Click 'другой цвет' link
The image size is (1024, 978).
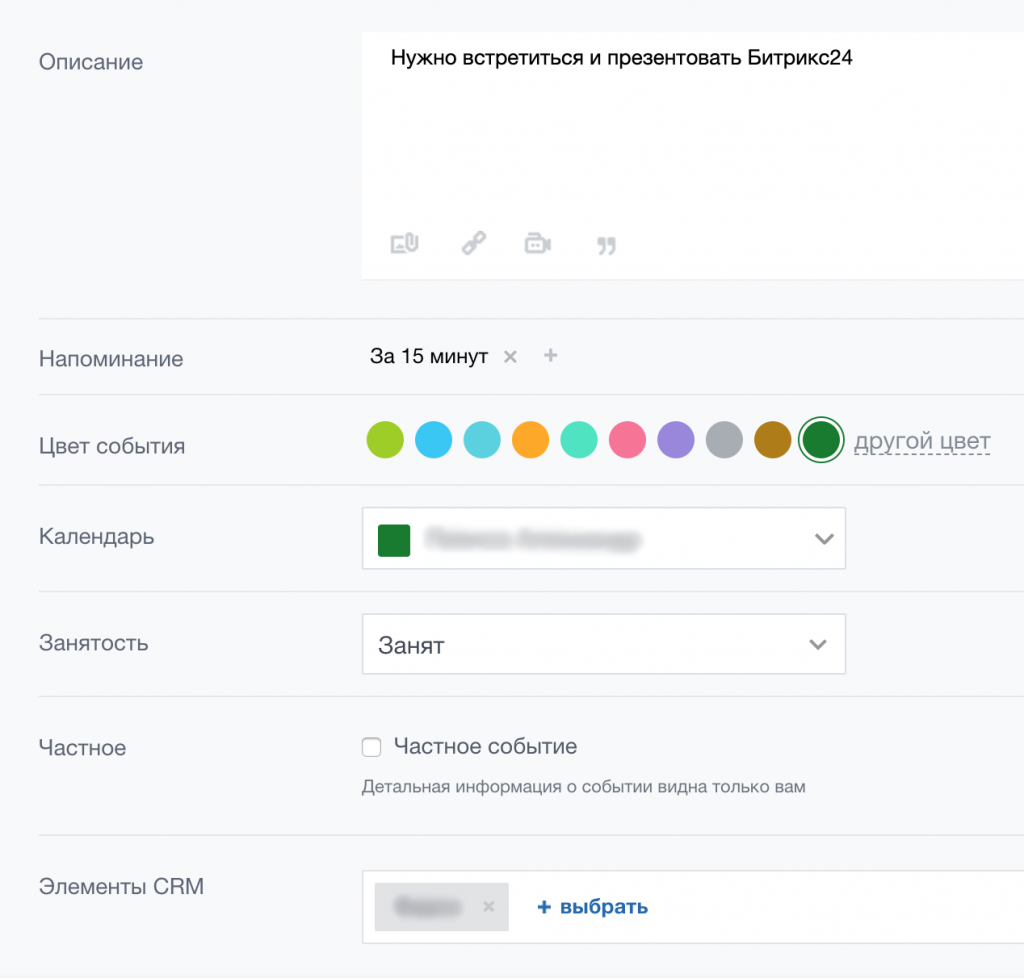[922, 441]
